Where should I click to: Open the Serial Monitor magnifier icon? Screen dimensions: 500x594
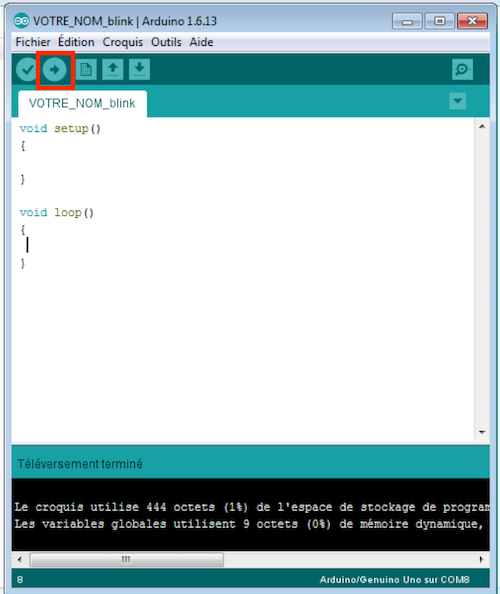[x=462, y=69]
